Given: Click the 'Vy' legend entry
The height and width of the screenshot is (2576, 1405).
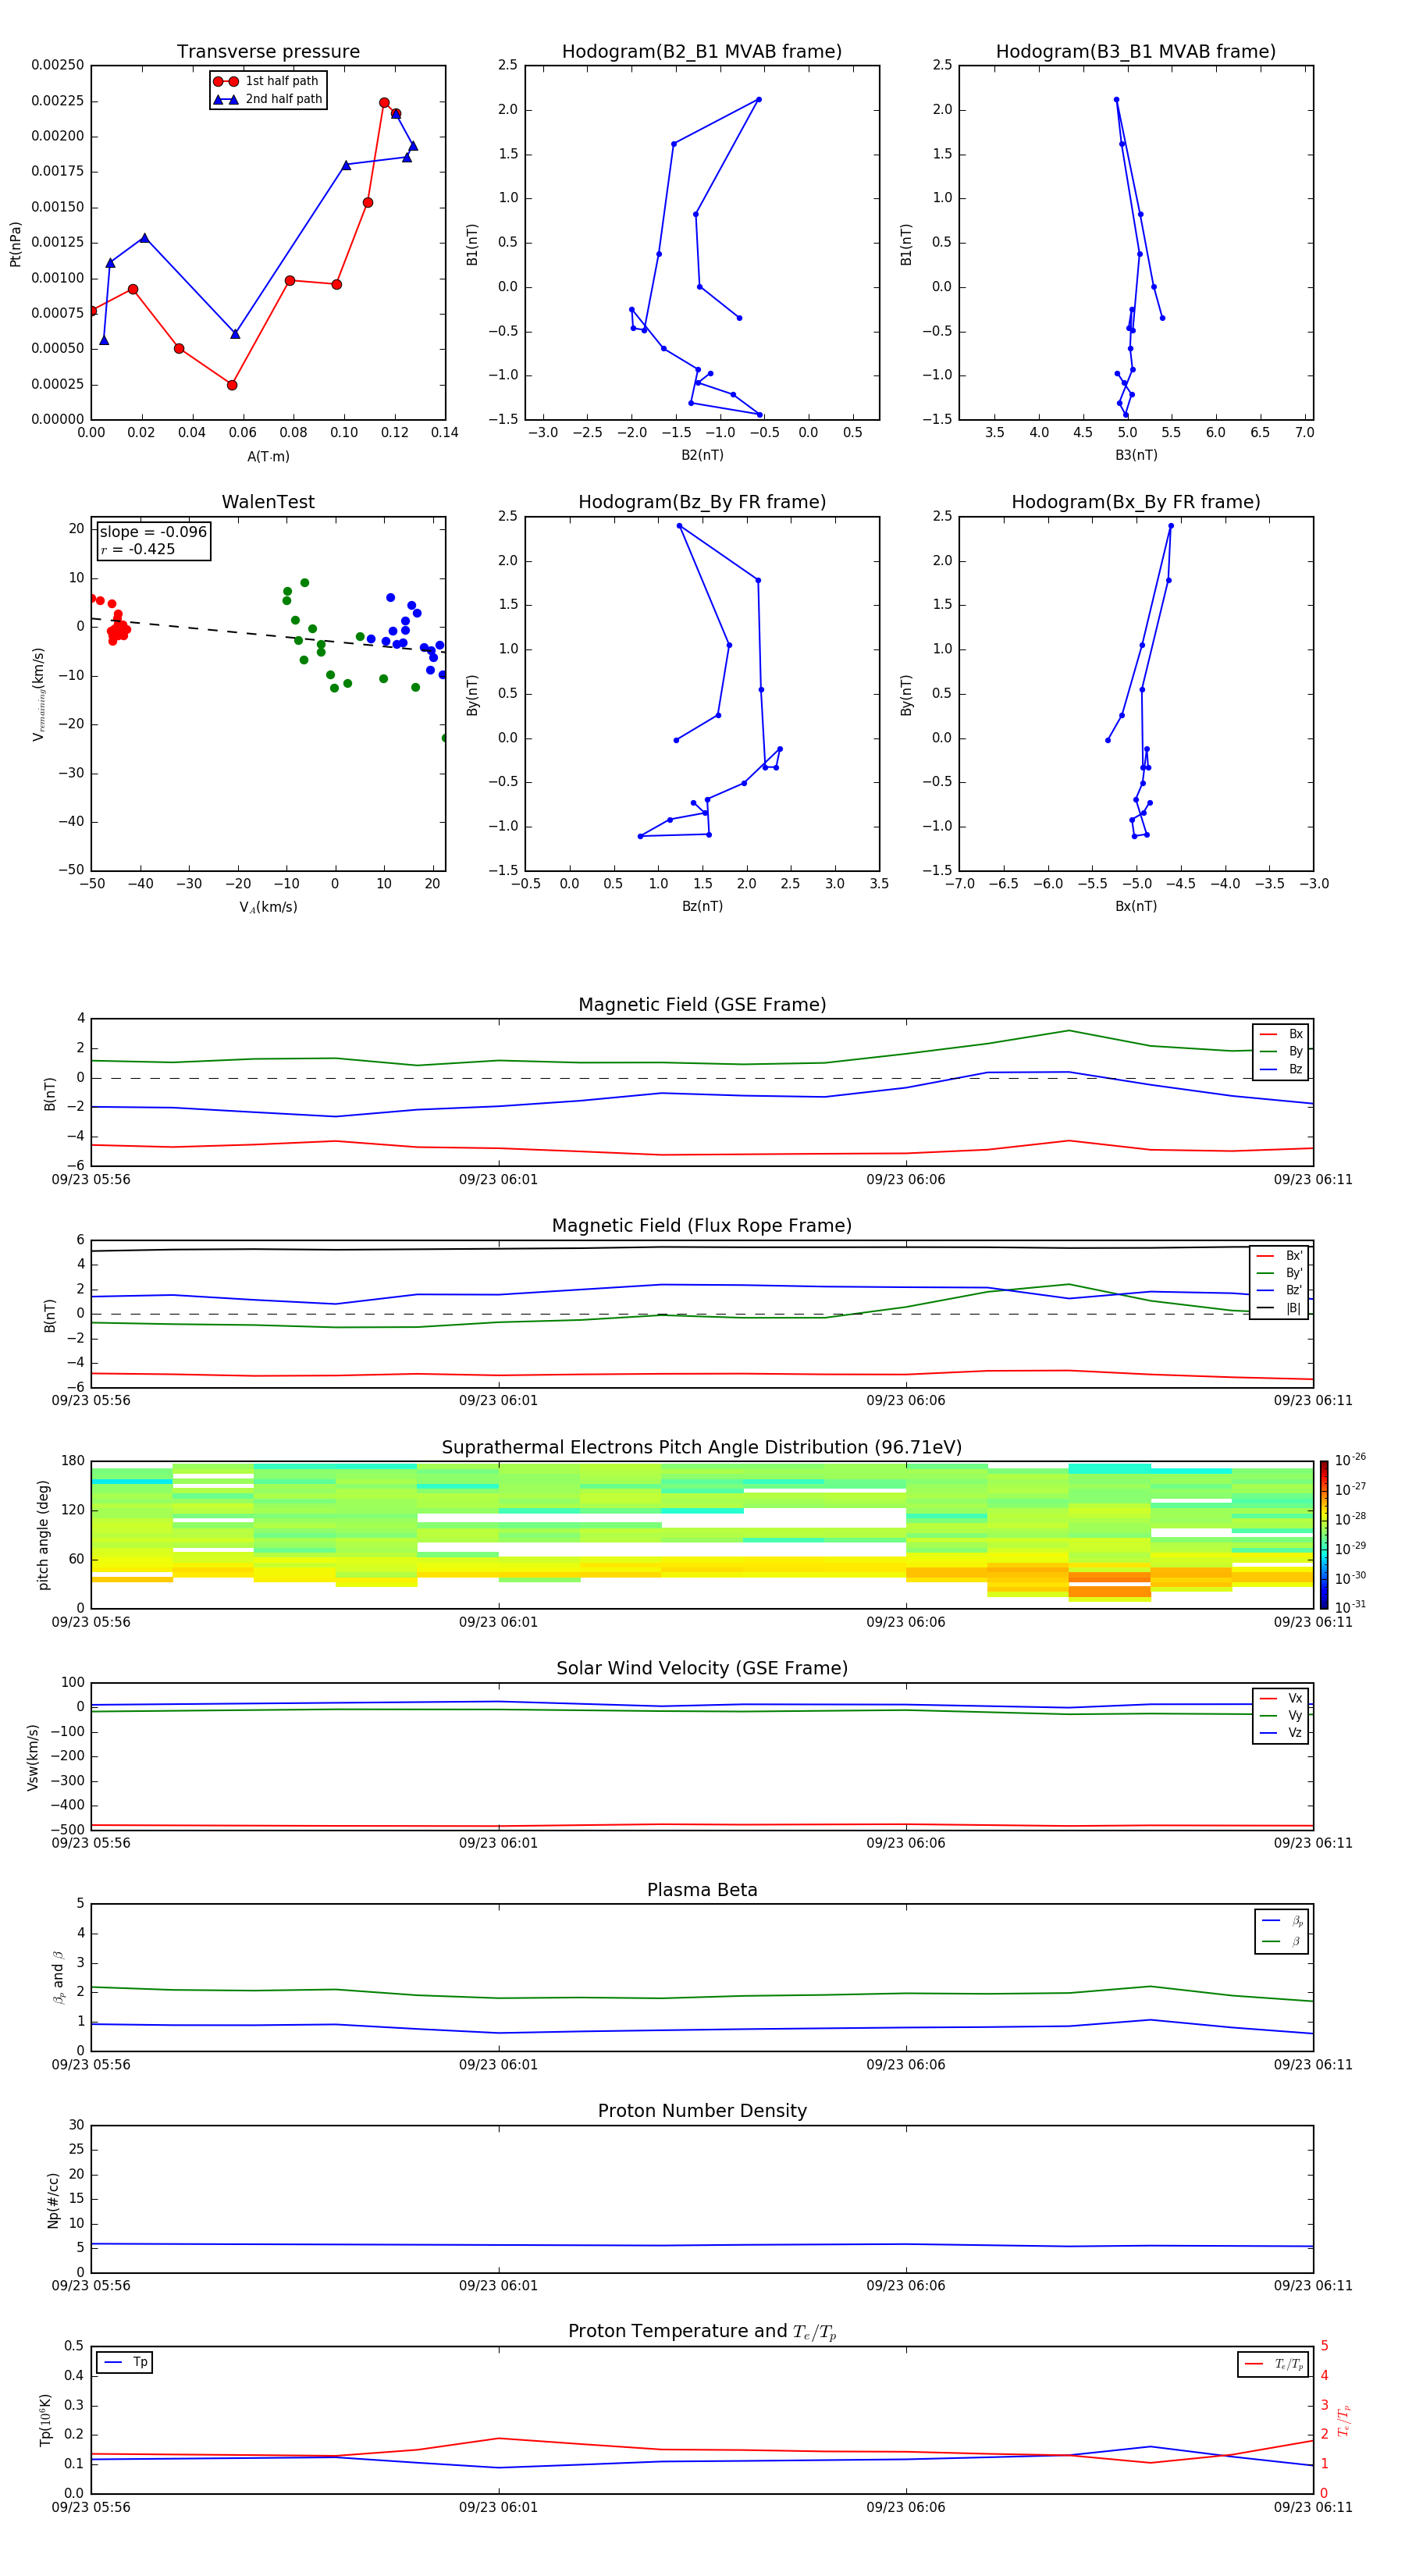Looking at the screenshot, I should (1281, 1715).
